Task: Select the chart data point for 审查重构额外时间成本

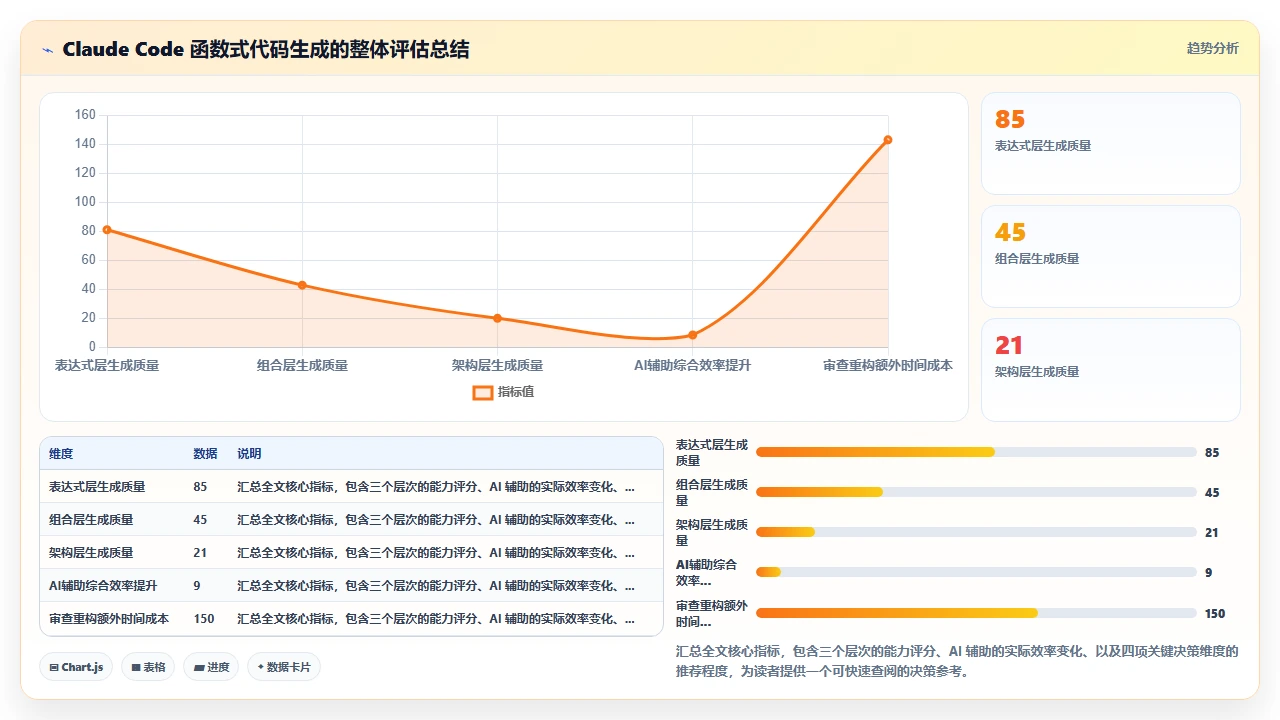Action: 888,140
